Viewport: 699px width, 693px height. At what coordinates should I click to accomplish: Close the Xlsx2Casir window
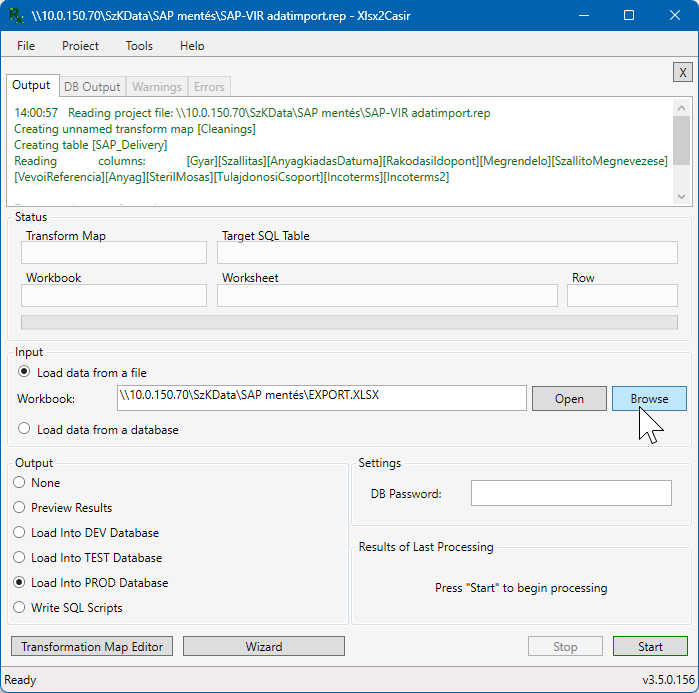(x=674, y=16)
